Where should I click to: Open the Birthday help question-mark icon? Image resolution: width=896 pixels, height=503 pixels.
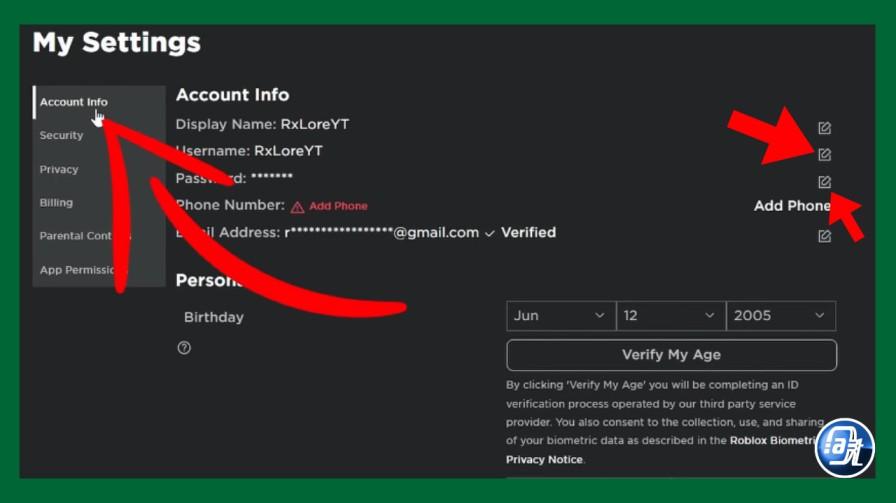pos(184,348)
